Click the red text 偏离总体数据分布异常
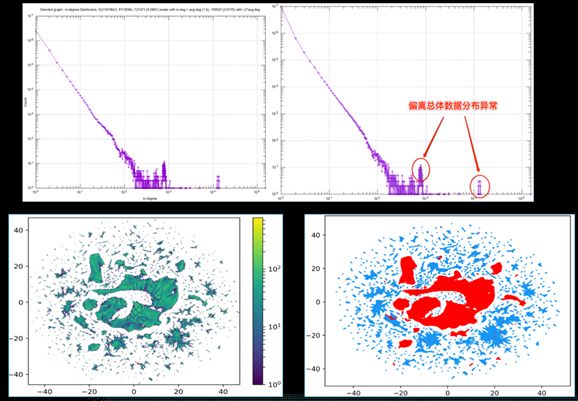Image resolution: width=578 pixels, height=401 pixels. click(453, 106)
